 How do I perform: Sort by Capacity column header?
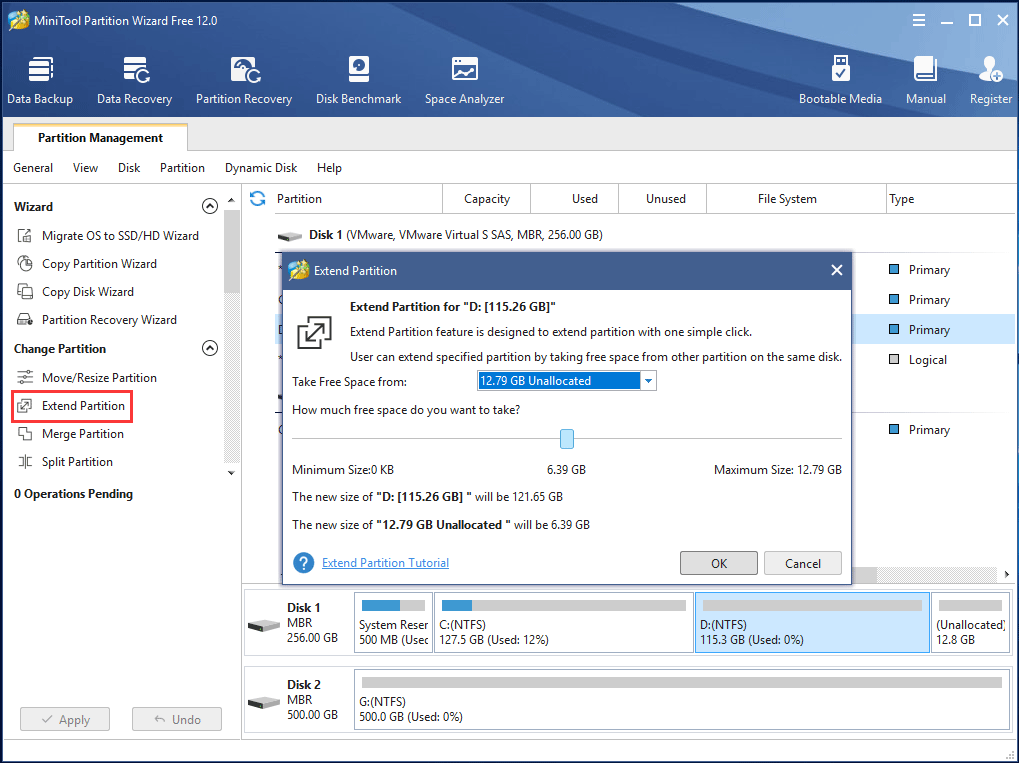point(487,199)
